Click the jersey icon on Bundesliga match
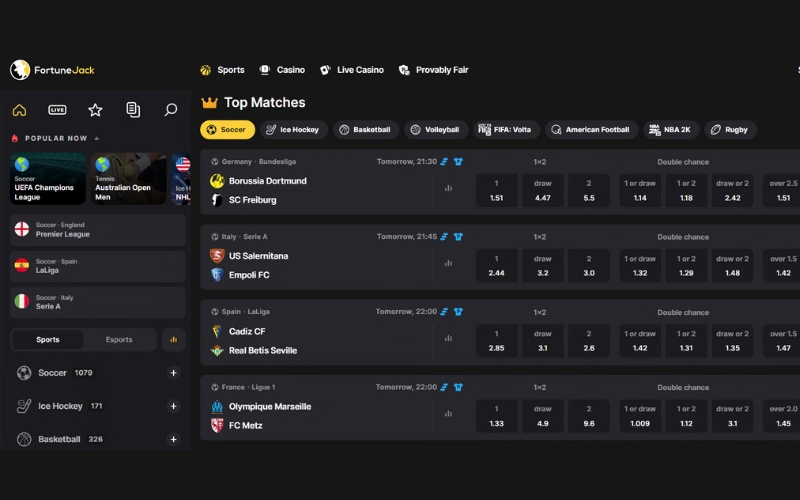 tap(458, 162)
